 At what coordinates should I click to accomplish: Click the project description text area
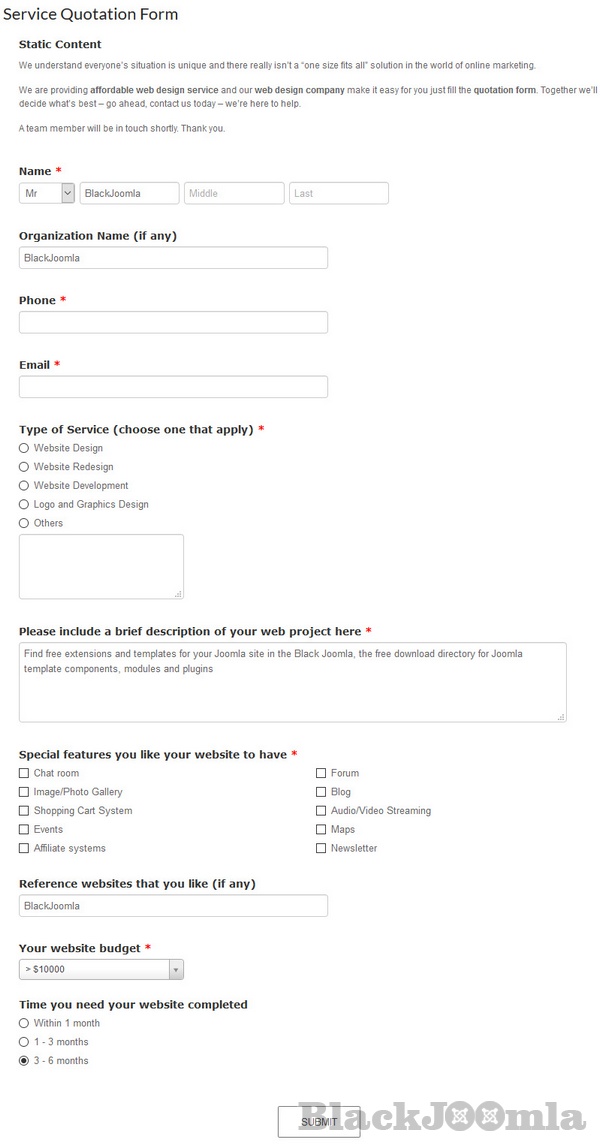coord(292,682)
